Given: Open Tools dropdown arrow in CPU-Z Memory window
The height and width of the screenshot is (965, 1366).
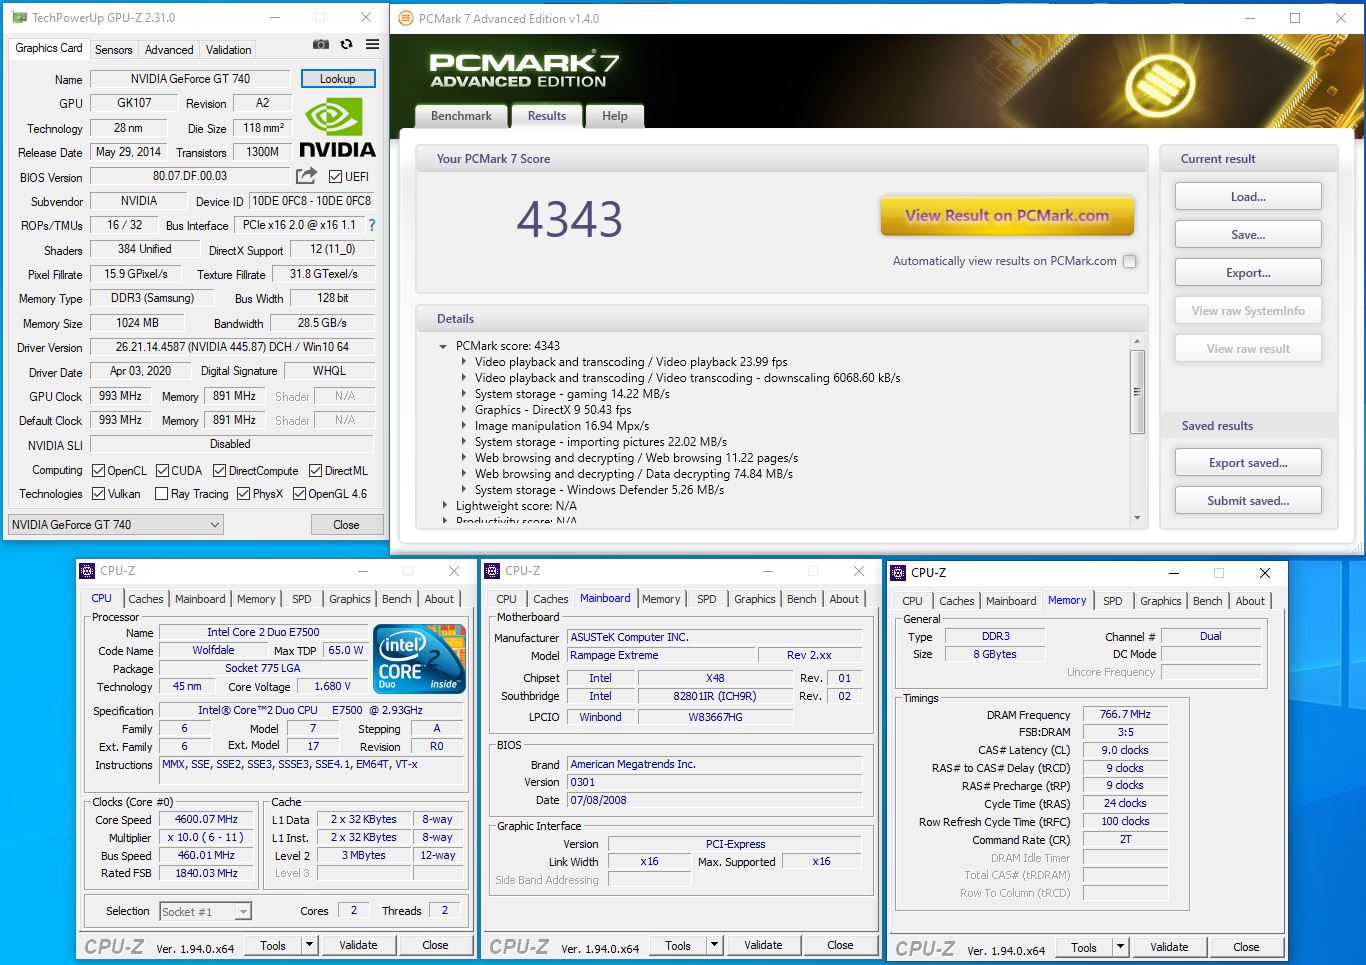Looking at the screenshot, I should point(1120,947).
